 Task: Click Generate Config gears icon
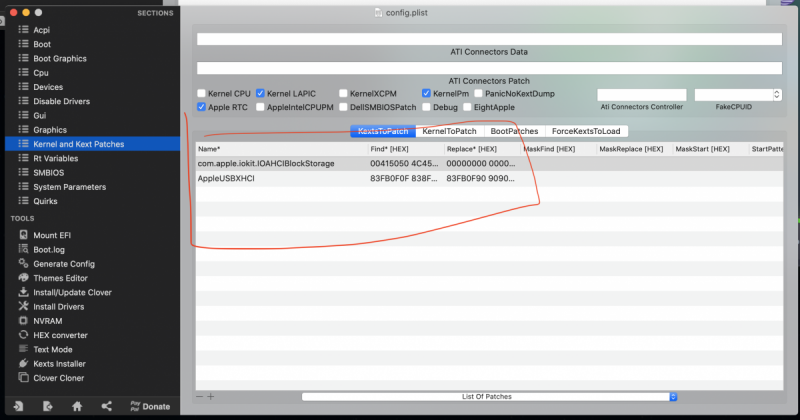pyautogui.click(x=23, y=263)
